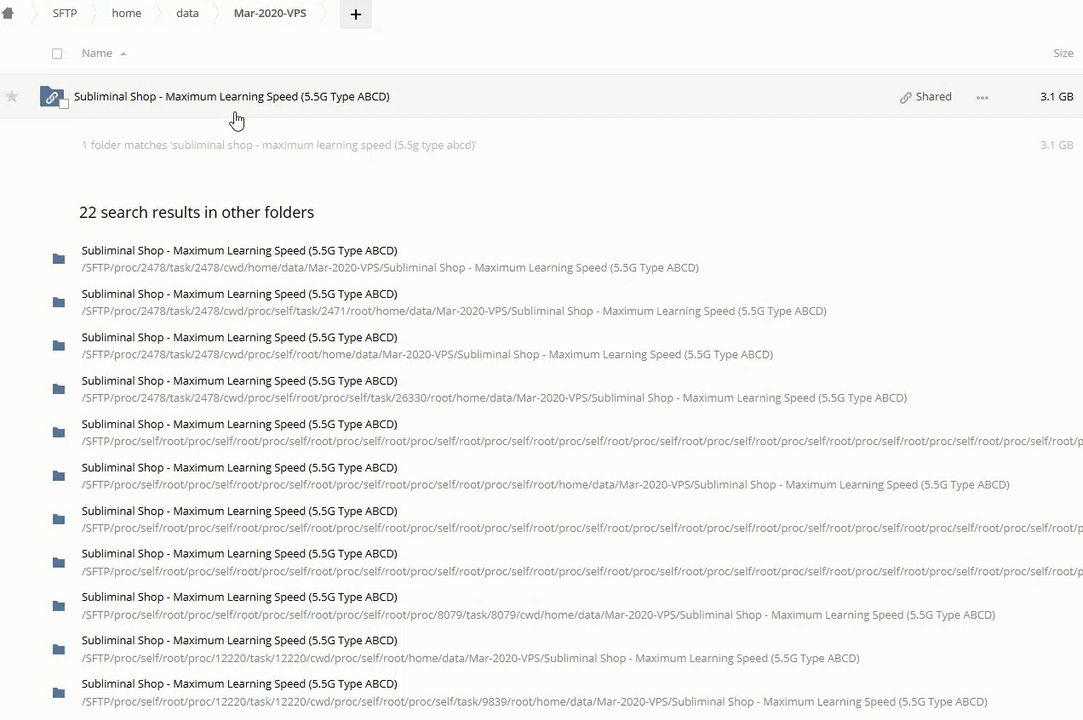
Task: Toggle the select-all checkbox in header
Action: click(x=57, y=53)
